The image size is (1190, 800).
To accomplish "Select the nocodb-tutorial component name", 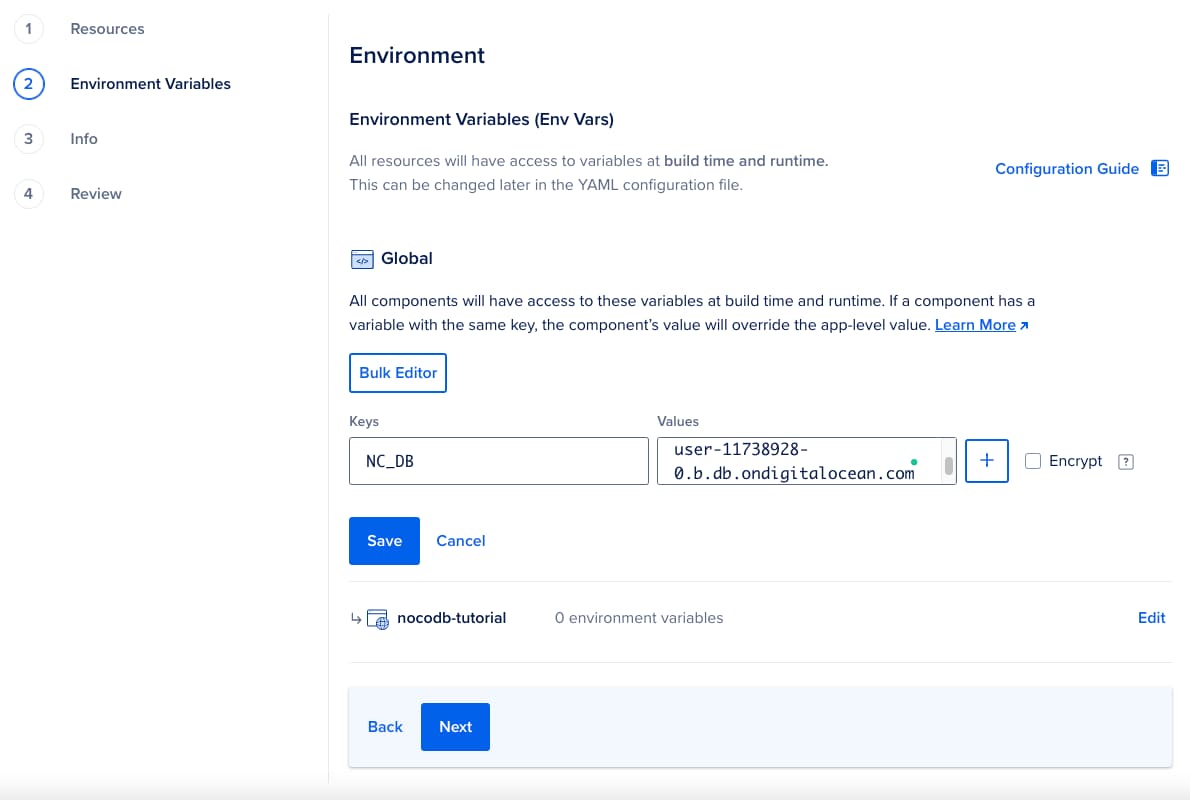I will [x=452, y=618].
